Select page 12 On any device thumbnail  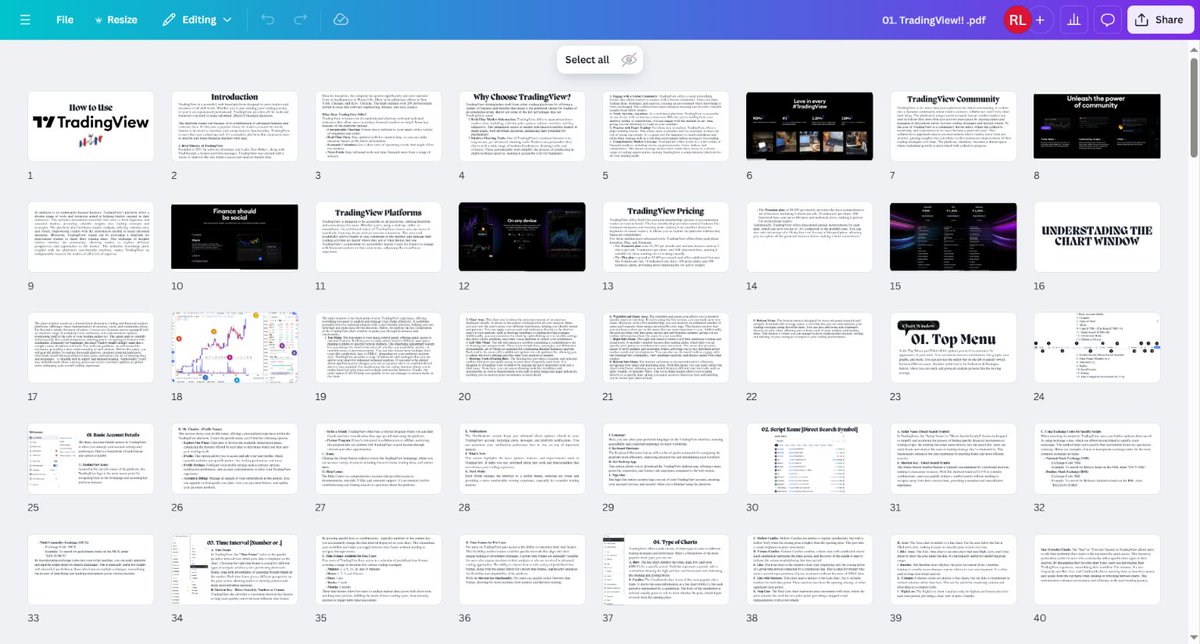tap(521, 237)
